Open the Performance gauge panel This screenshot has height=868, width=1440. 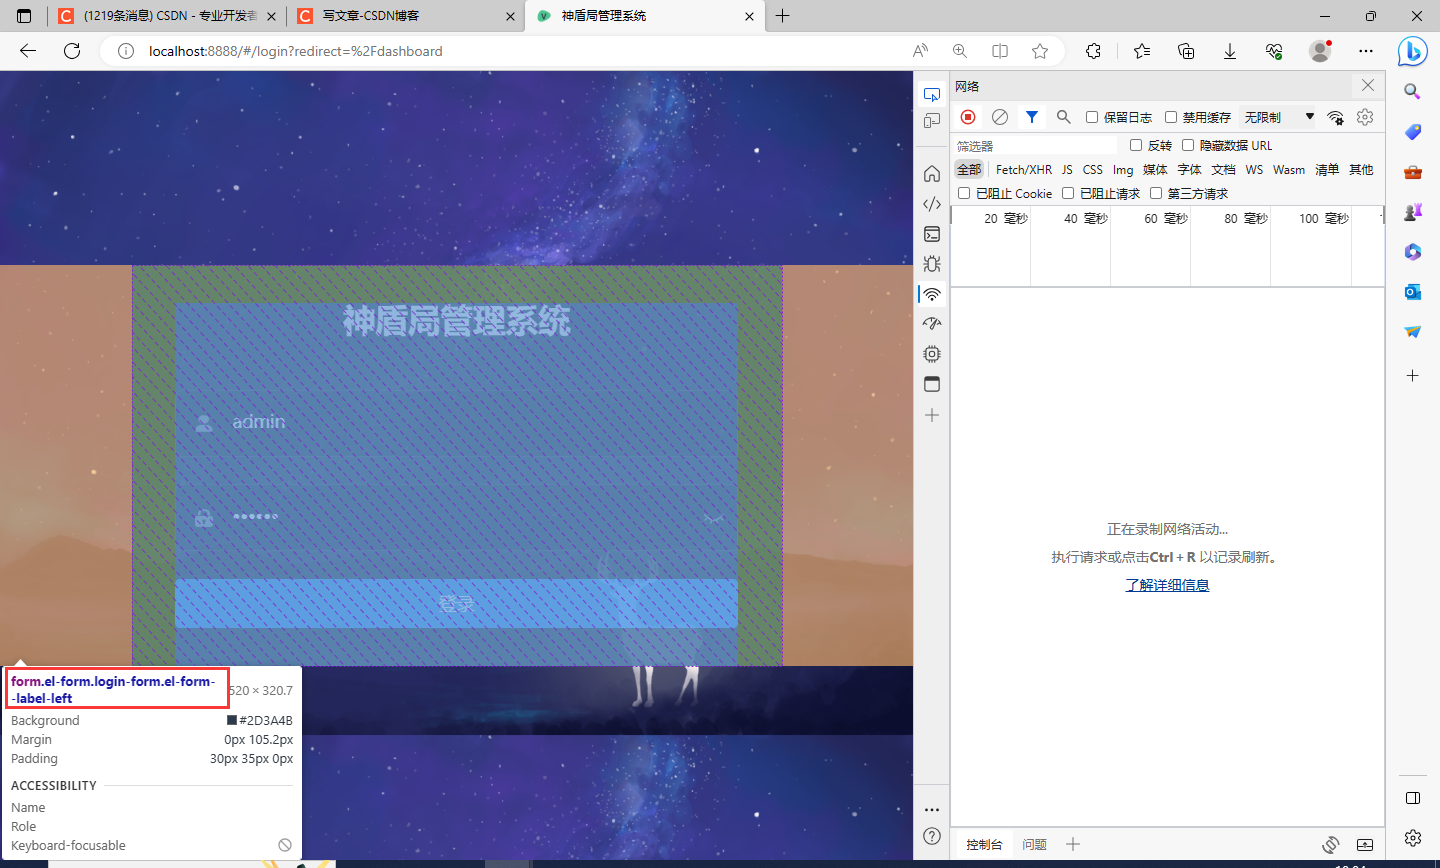pos(932,324)
